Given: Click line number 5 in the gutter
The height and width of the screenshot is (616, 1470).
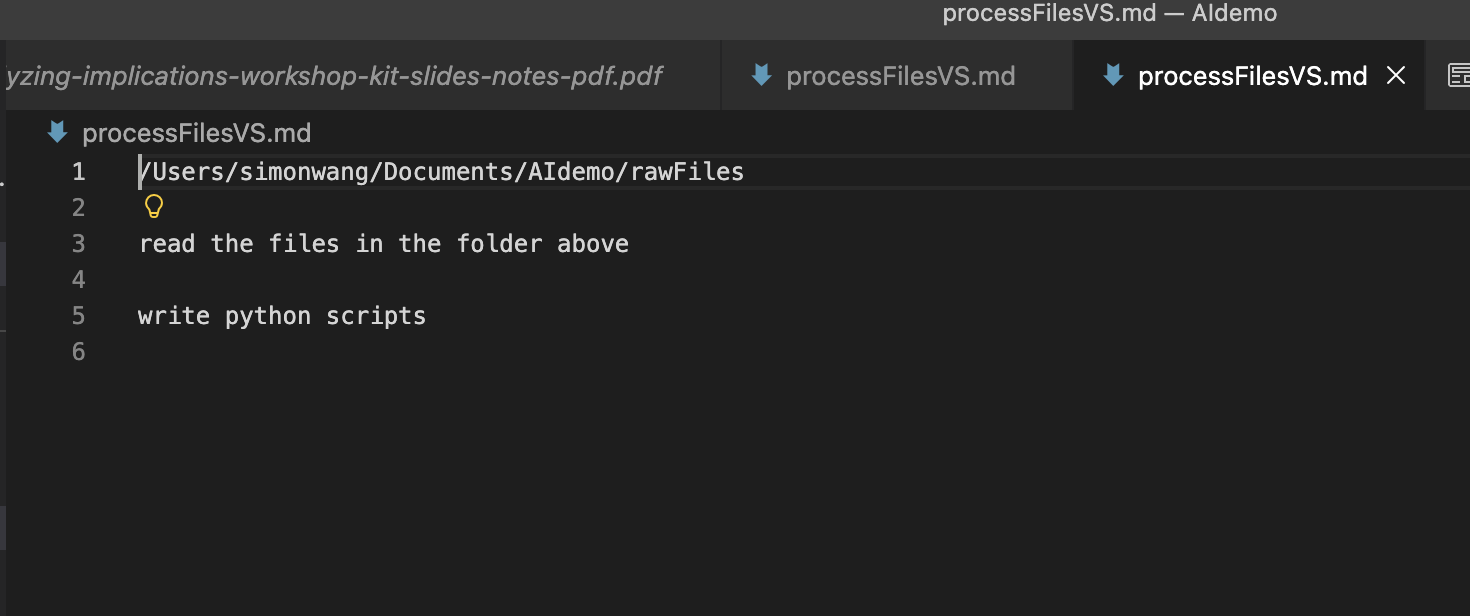Looking at the screenshot, I should click(x=79, y=315).
